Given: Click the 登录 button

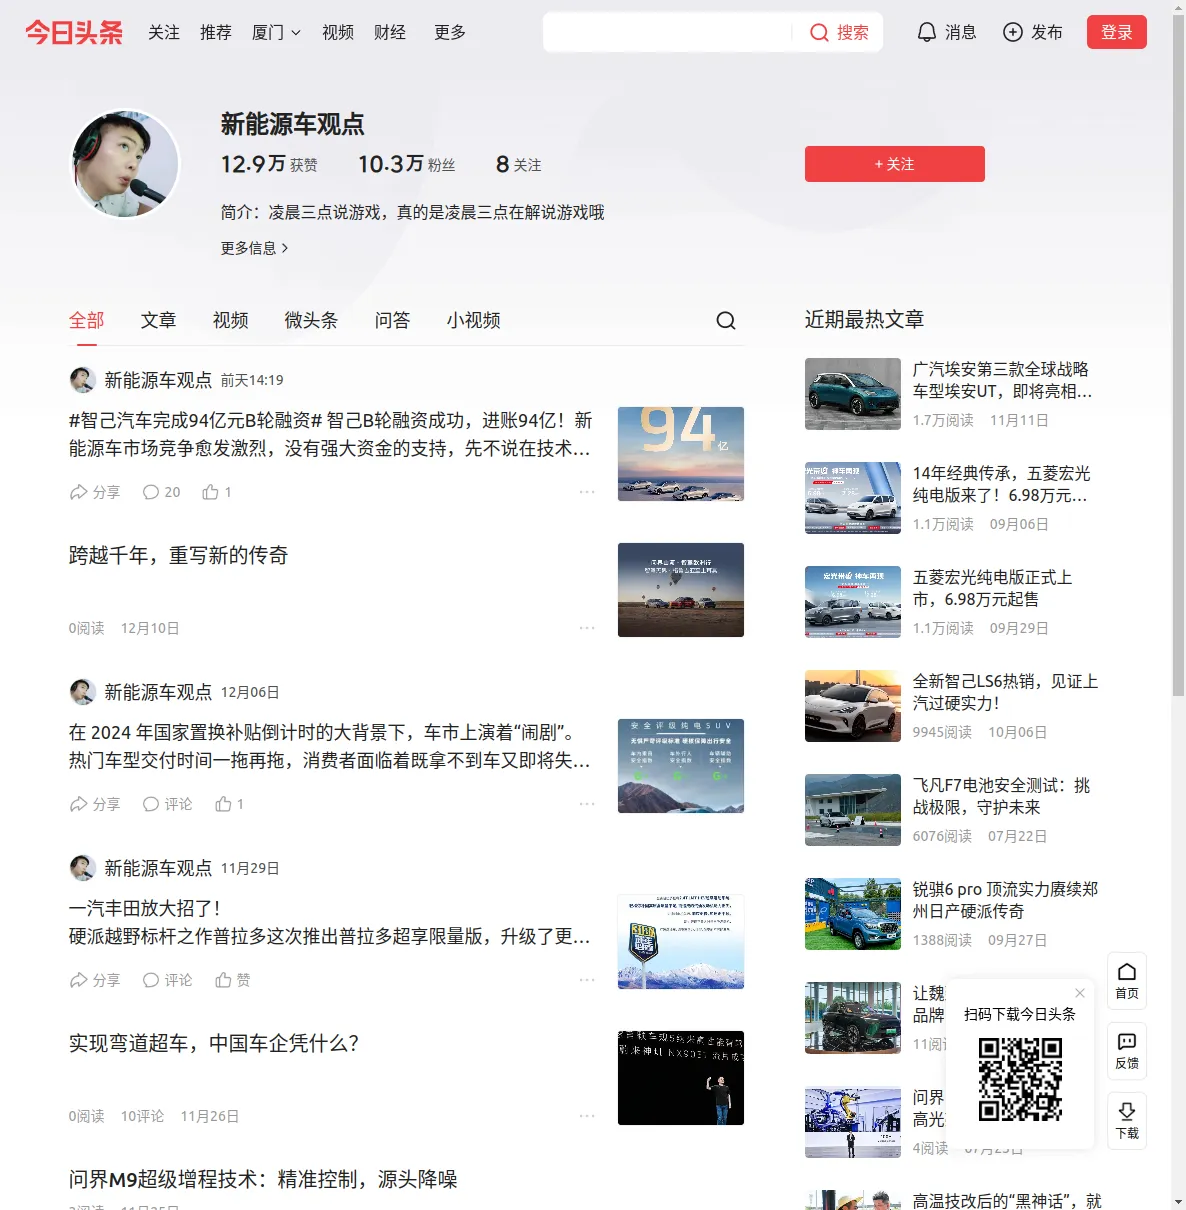Looking at the screenshot, I should [1117, 32].
